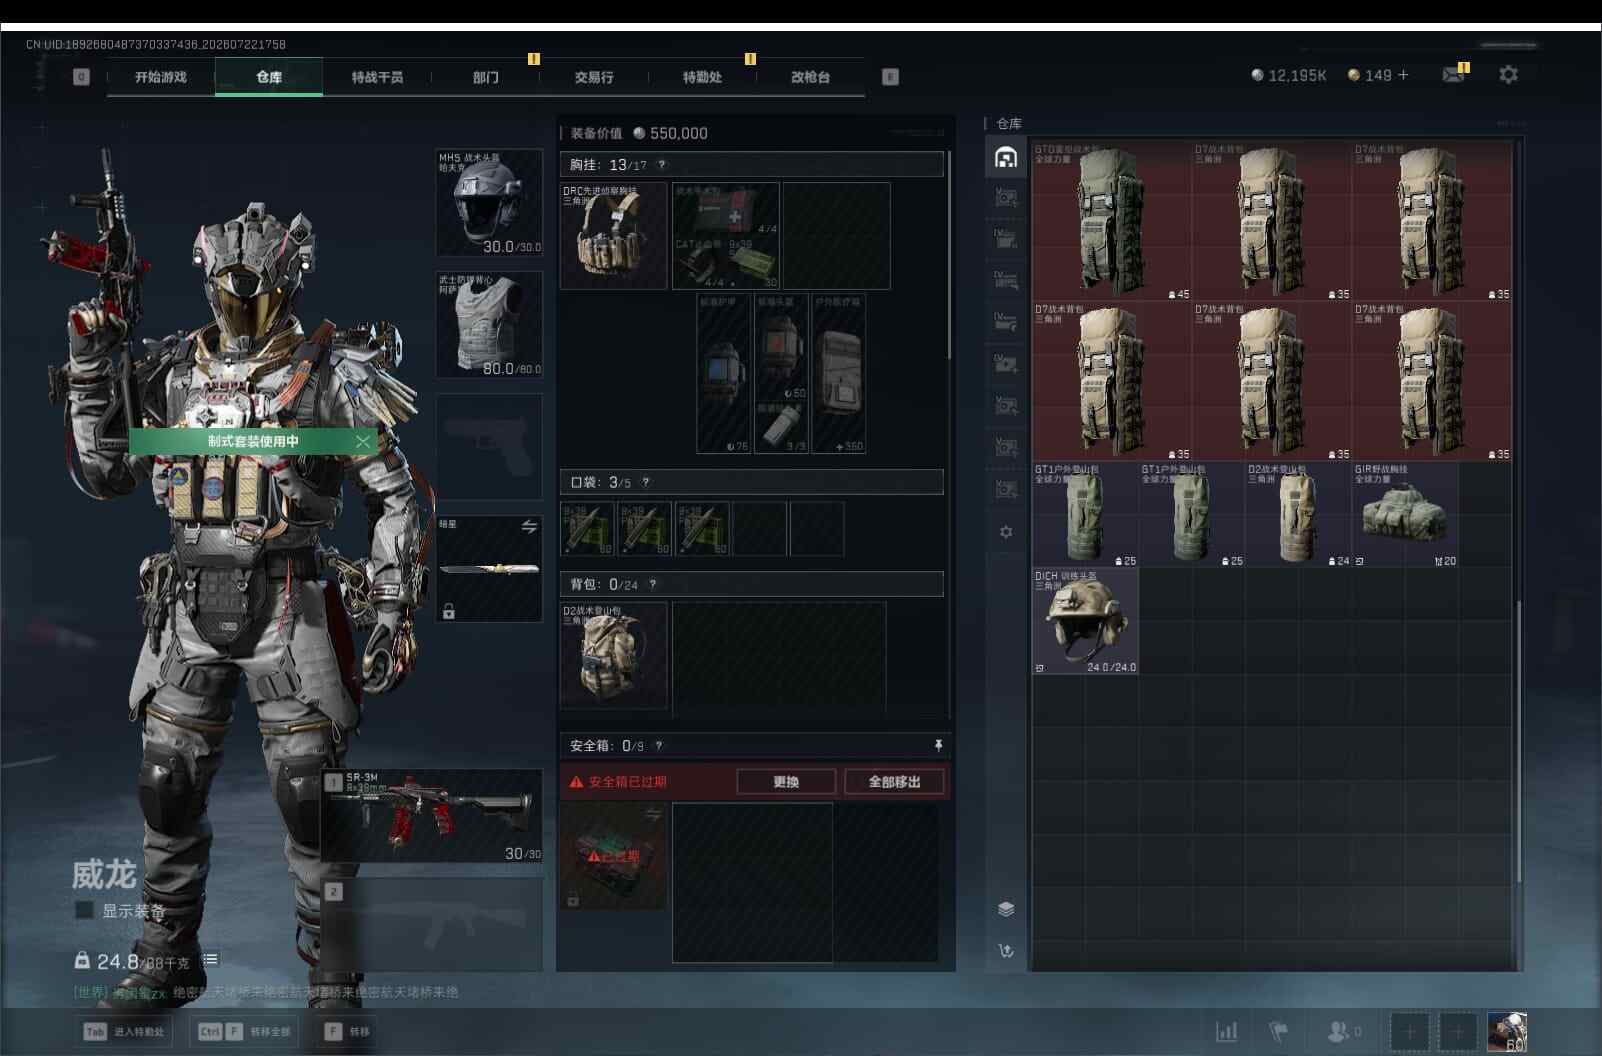This screenshot has height=1056, width=1602.
Task: Open the weight details list icon
Action: click(210, 960)
